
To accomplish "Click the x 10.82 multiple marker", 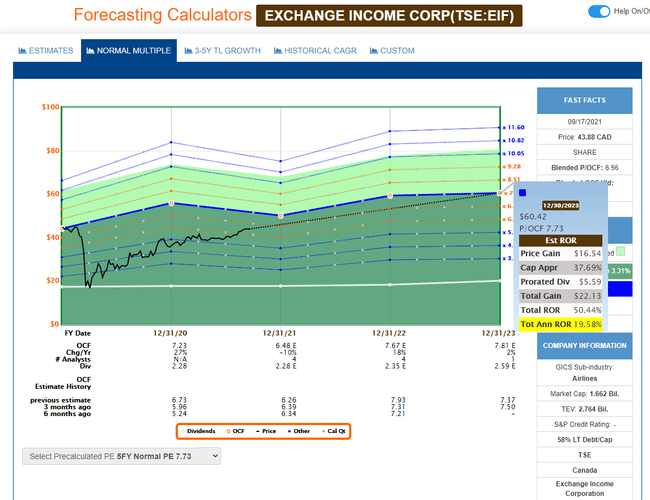I will click(x=514, y=140).
